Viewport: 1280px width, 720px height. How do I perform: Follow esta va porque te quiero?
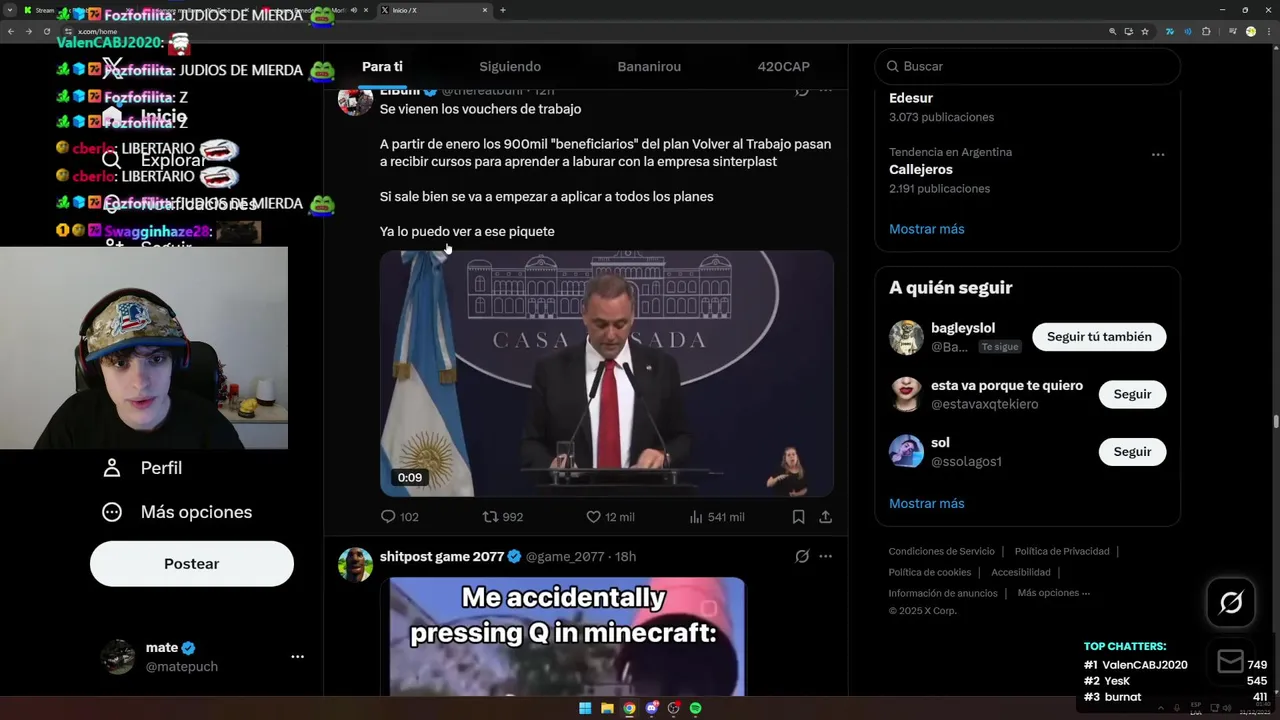(1132, 394)
